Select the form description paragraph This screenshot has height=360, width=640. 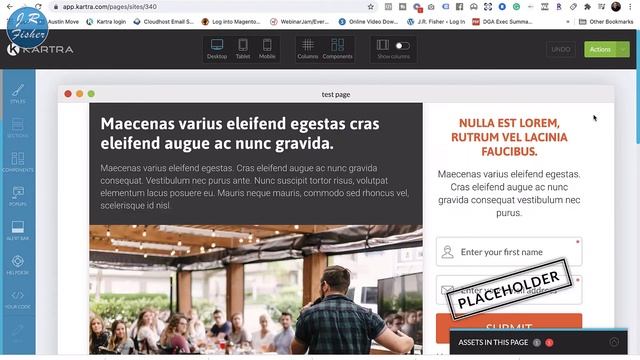[x=509, y=193]
